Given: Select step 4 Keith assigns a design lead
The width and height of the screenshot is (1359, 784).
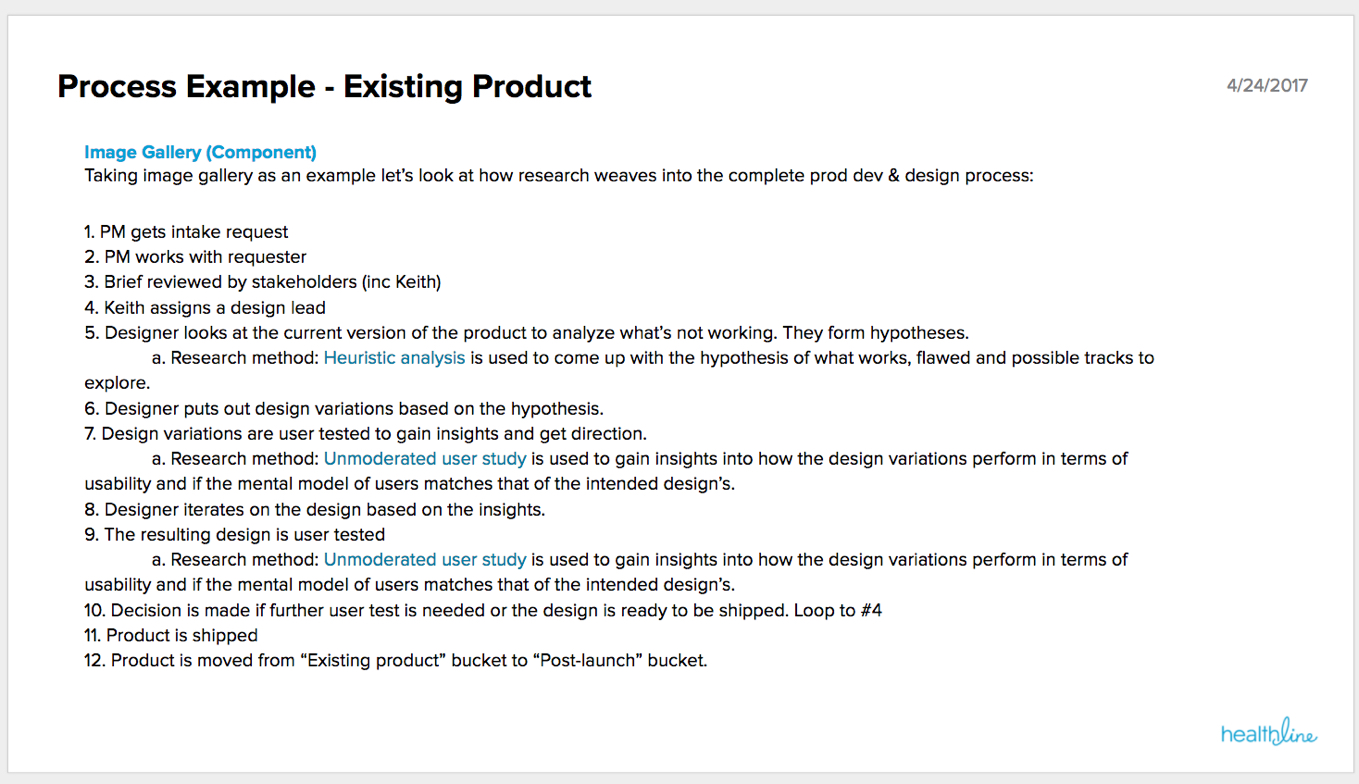Looking at the screenshot, I should tap(205, 307).
